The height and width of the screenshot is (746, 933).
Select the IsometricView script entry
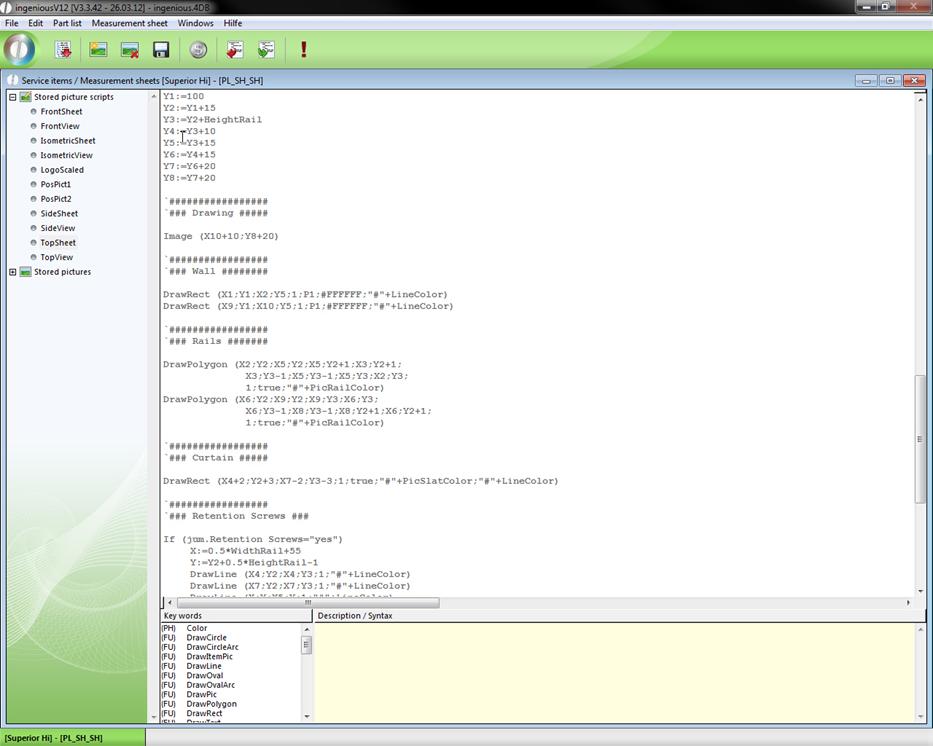66,155
